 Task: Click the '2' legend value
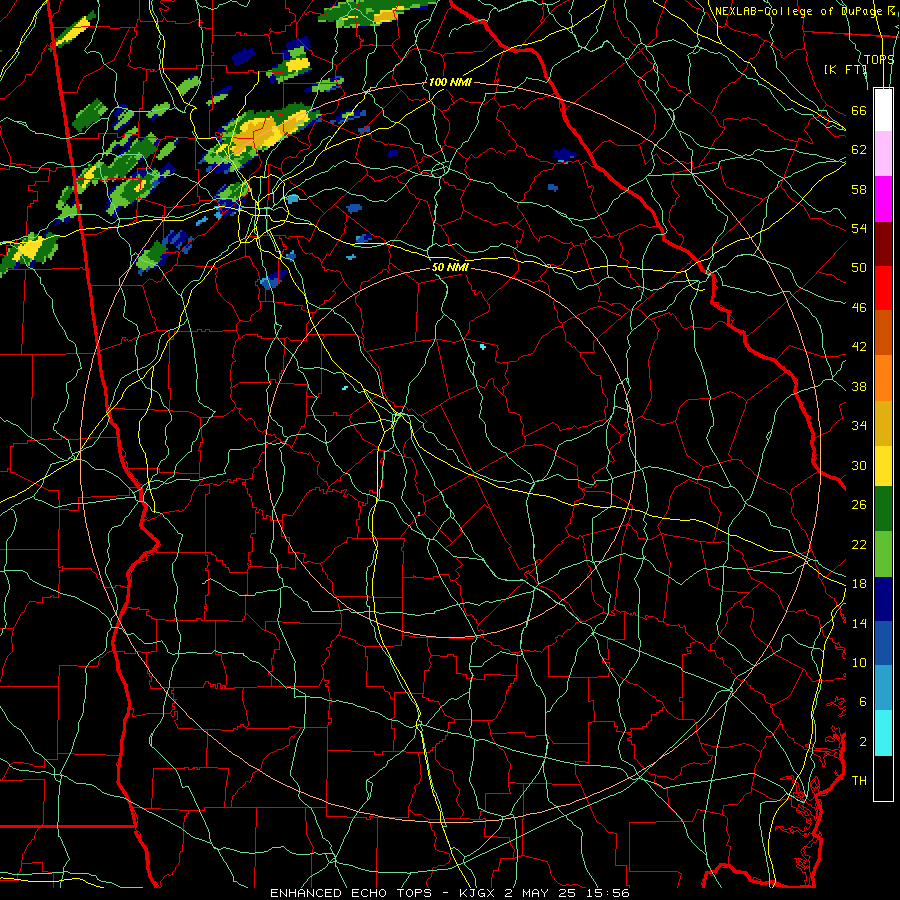(x=863, y=742)
